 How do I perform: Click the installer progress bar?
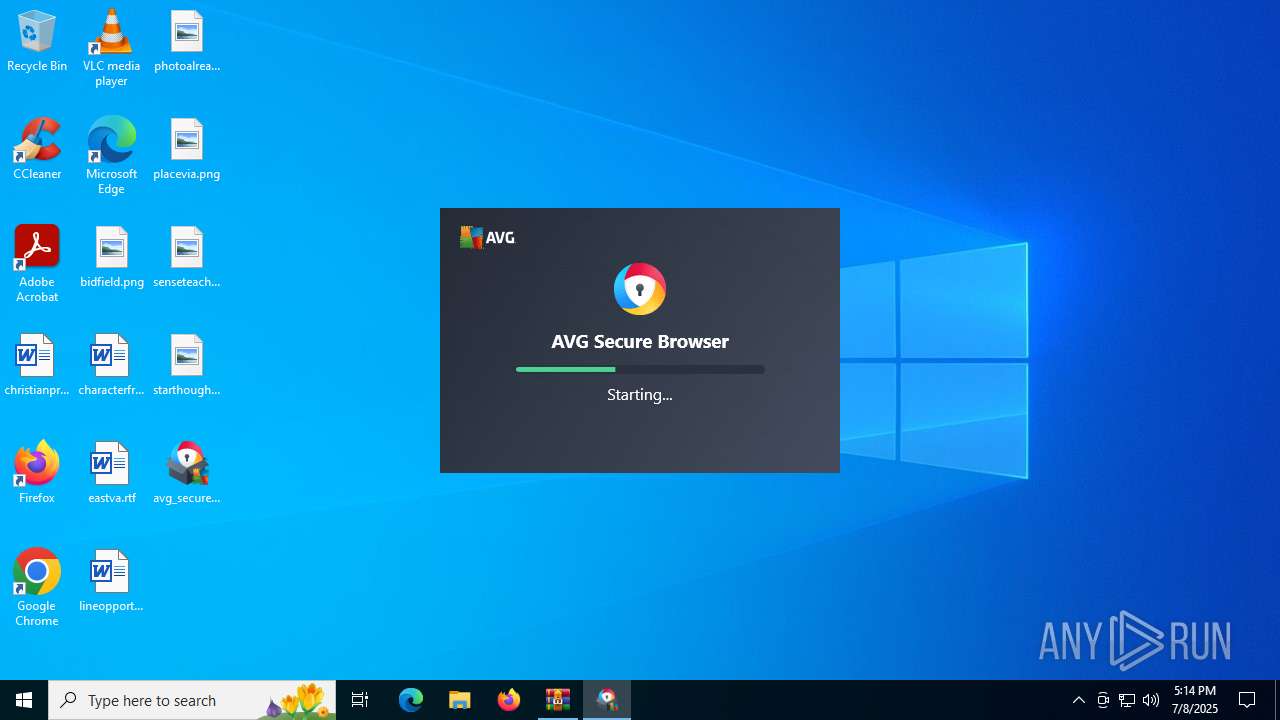pos(640,370)
